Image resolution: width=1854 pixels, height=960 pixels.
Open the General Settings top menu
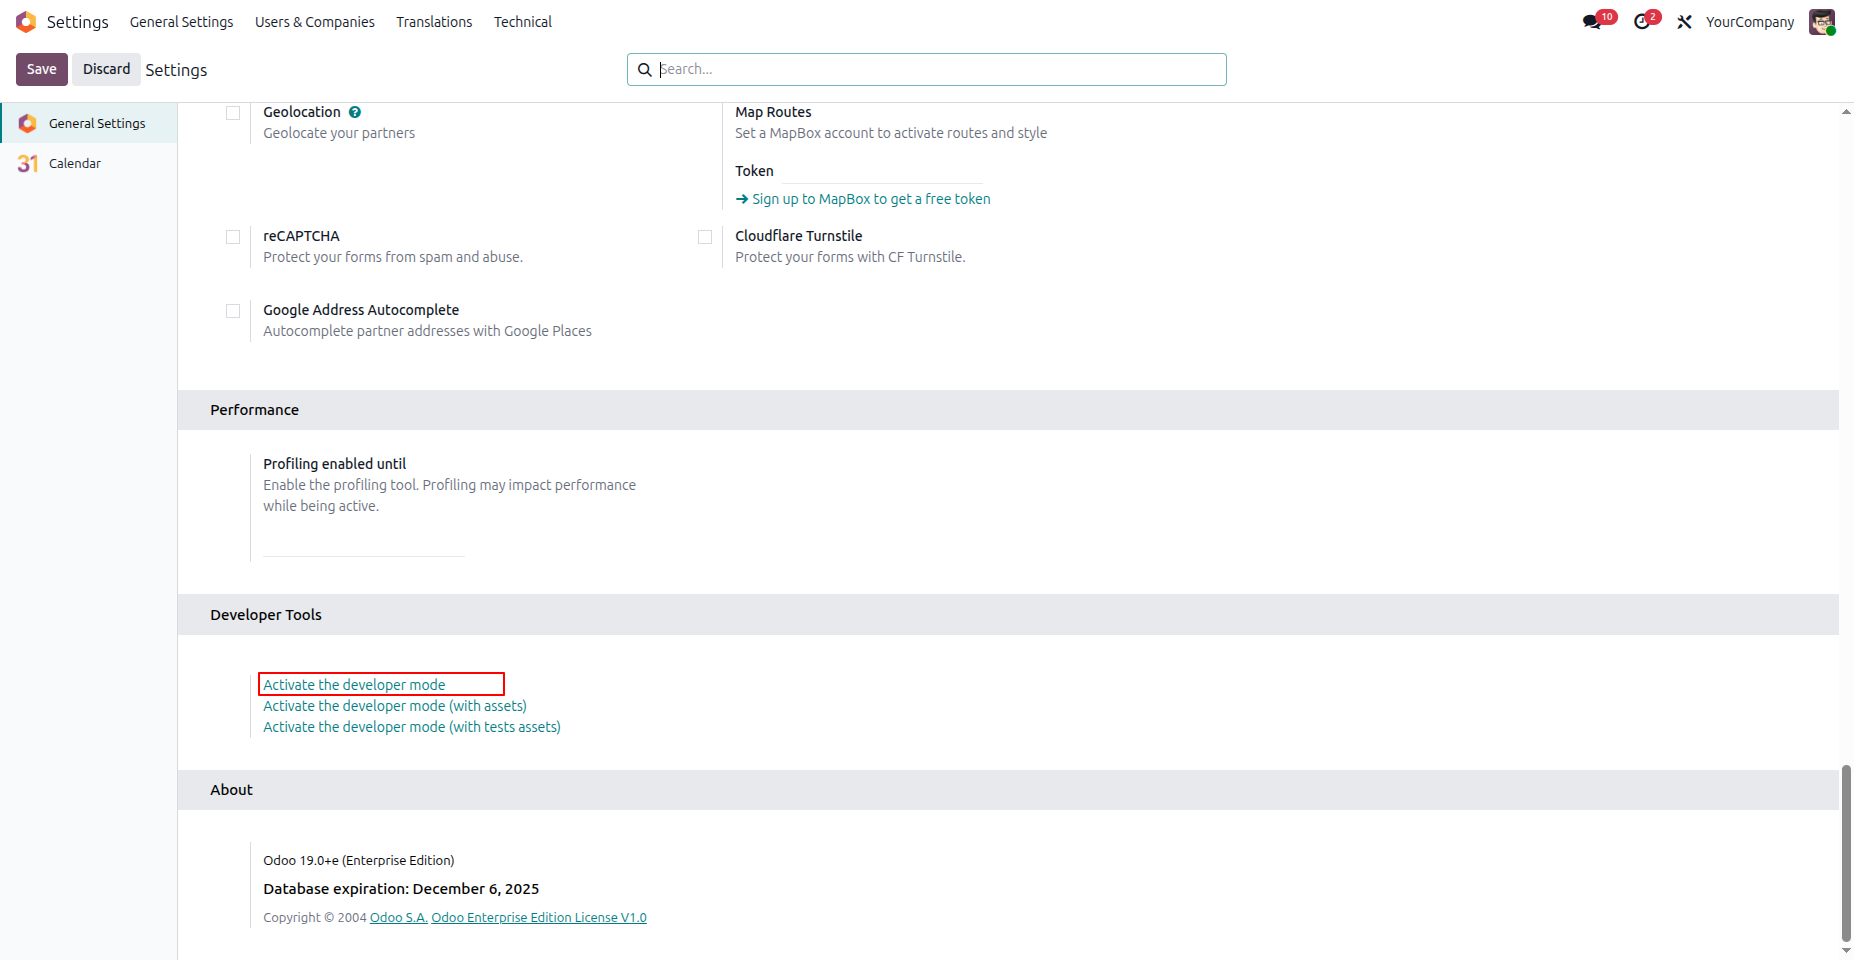tap(181, 22)
